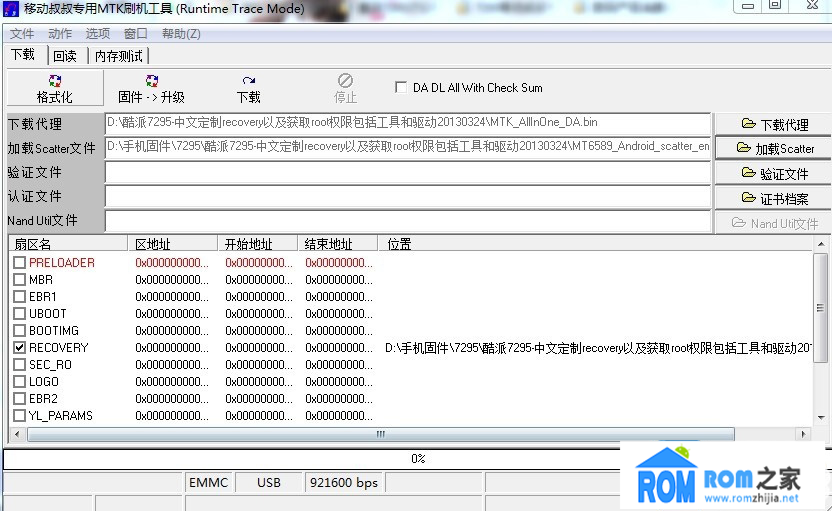Select the PRELOADER row name
Screen dimensions: 832x511
(62, 262)
